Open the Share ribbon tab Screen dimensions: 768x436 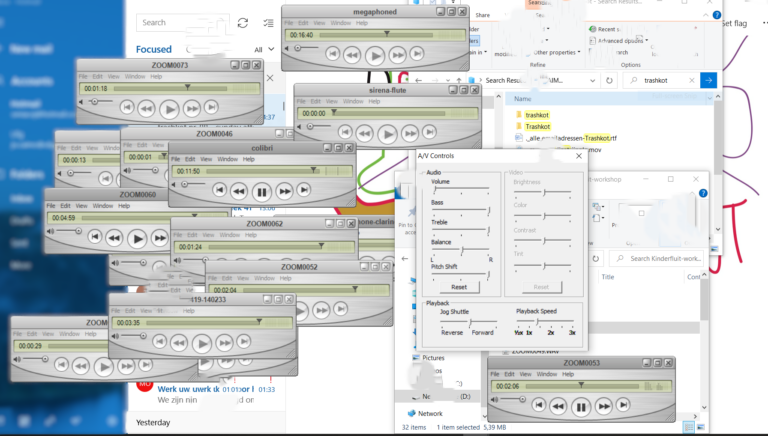click(482, 15)
